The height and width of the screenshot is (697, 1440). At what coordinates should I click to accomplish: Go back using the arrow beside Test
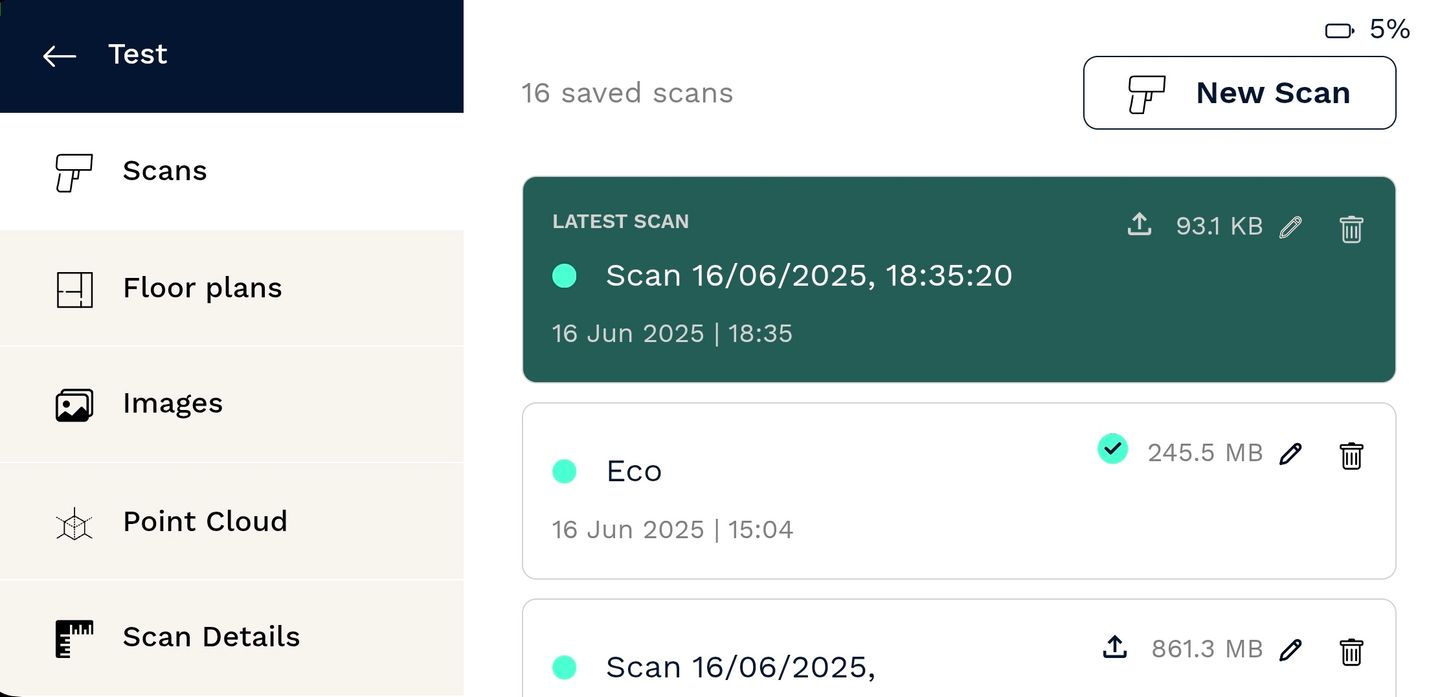coord(59,56)
